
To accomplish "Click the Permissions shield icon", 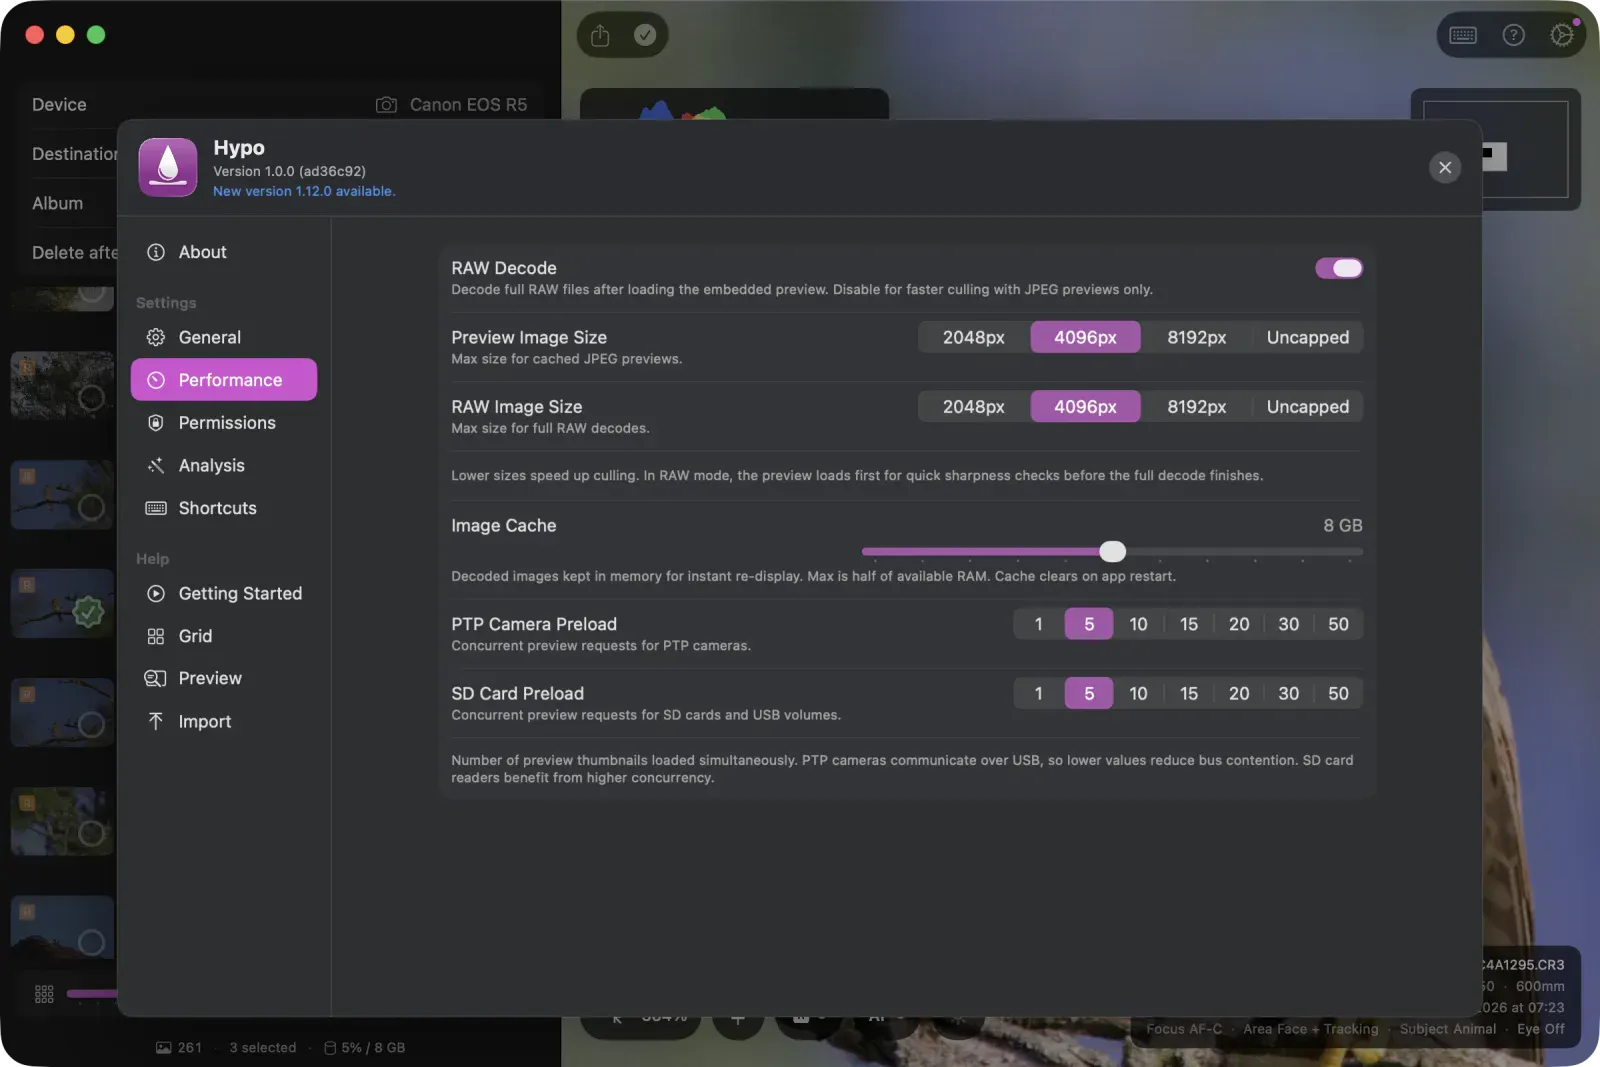I will (156, 423).
